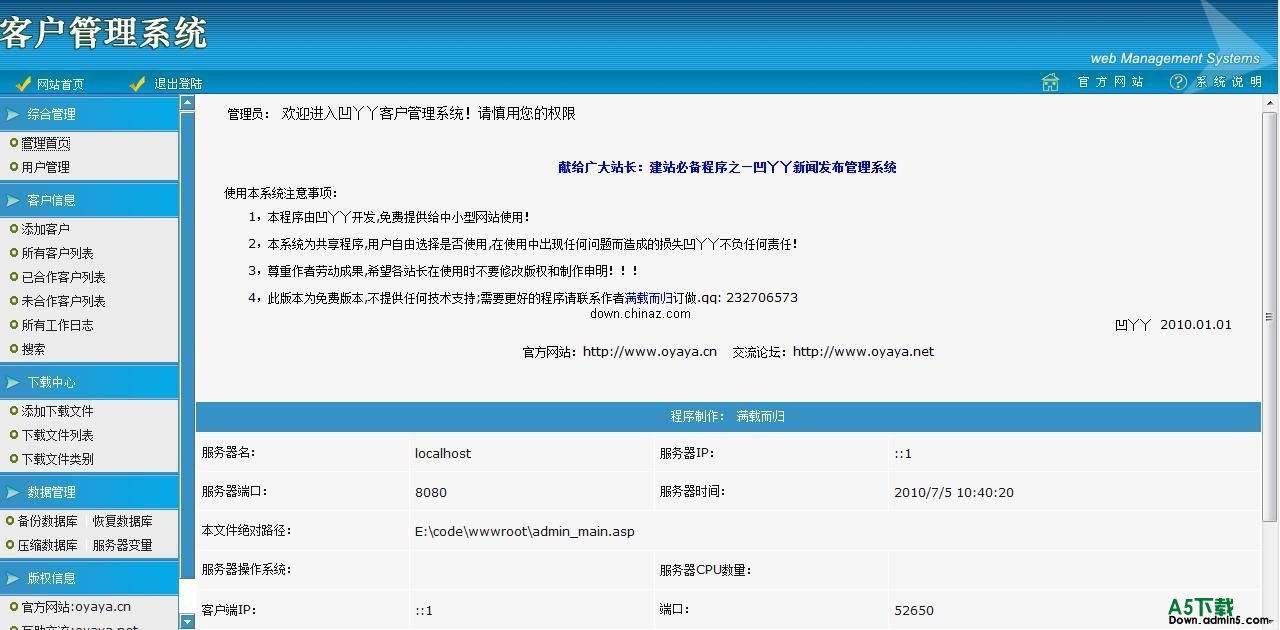Open 网站首页 in the top bar
1280x630 pixels.
[60, 84]
